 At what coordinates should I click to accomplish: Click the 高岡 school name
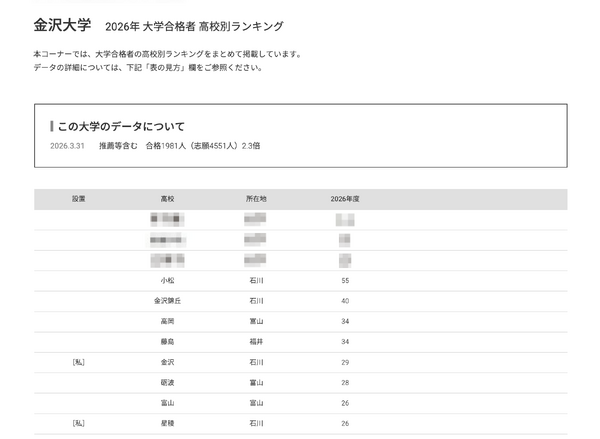(x=167, y=321)
